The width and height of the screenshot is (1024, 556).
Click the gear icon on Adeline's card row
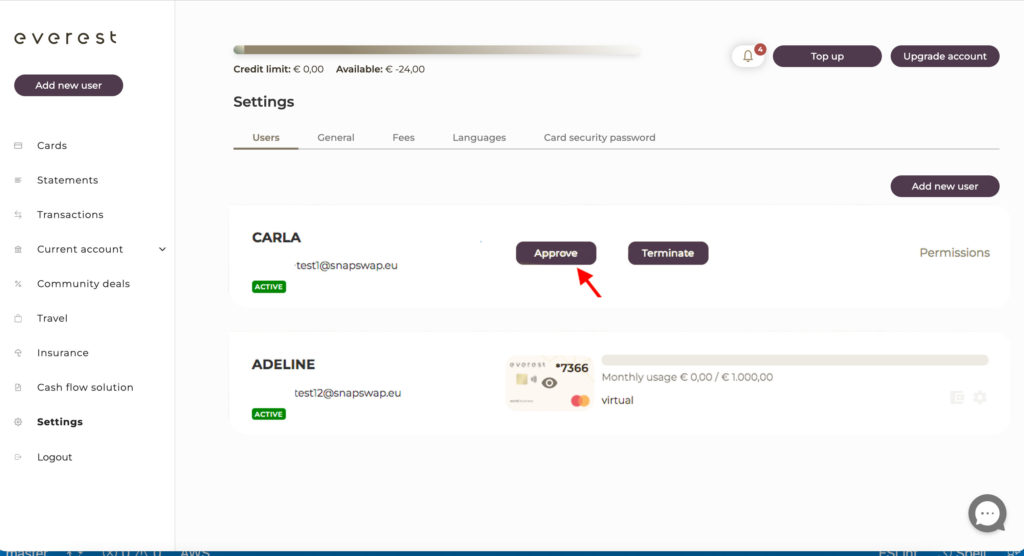pyautogui.click(x=980, y=397)
